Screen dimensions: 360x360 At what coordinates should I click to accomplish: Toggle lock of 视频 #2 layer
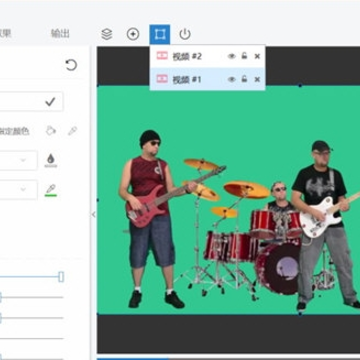tap(244, 56)
